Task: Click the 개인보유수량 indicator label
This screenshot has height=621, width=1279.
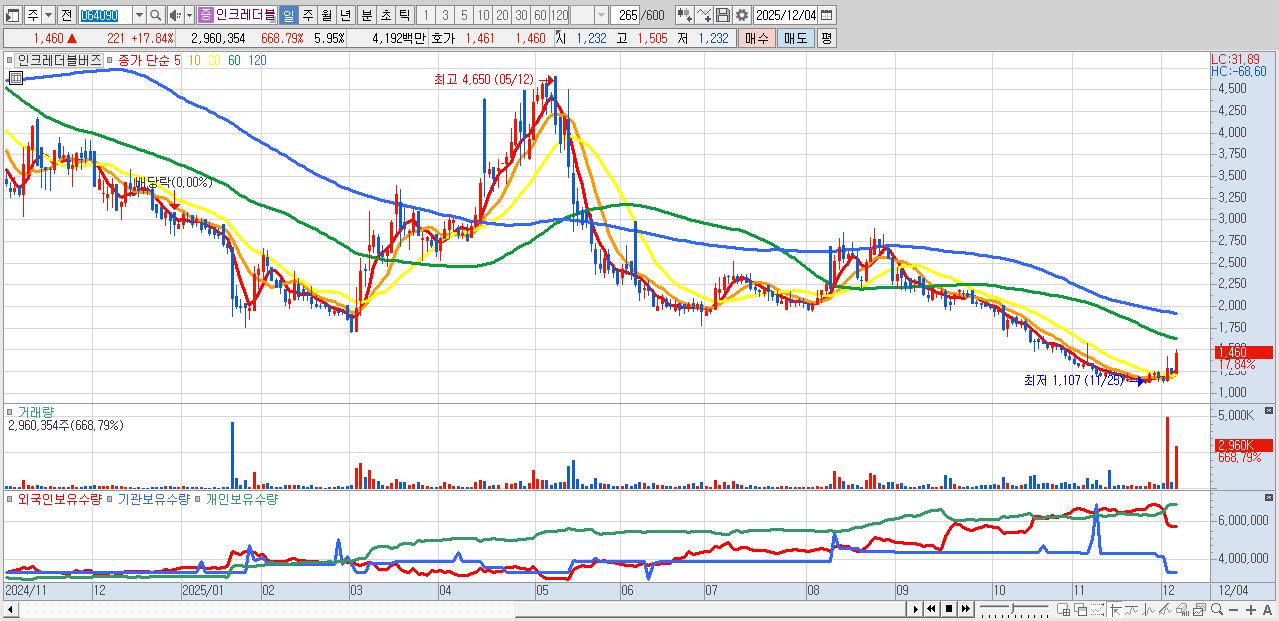Action: [x=241, y=498]
